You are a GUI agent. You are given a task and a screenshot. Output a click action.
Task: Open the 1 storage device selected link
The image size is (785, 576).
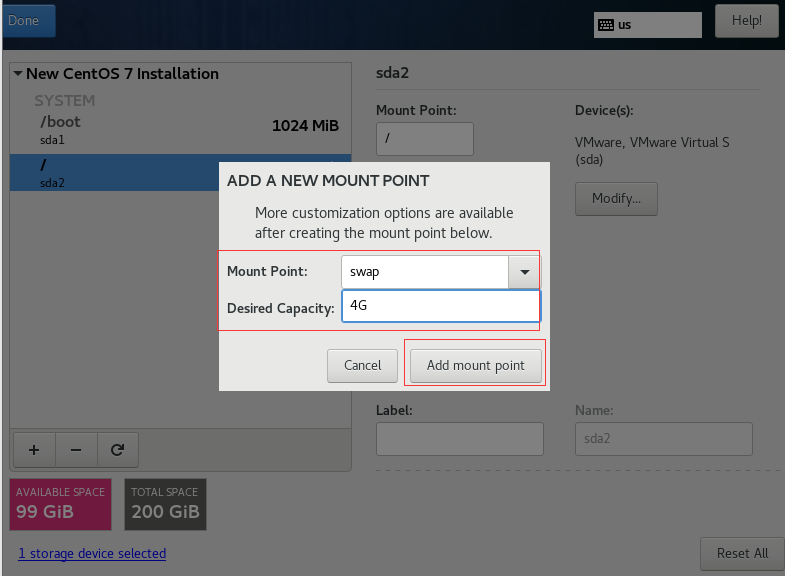click(92, 553)
